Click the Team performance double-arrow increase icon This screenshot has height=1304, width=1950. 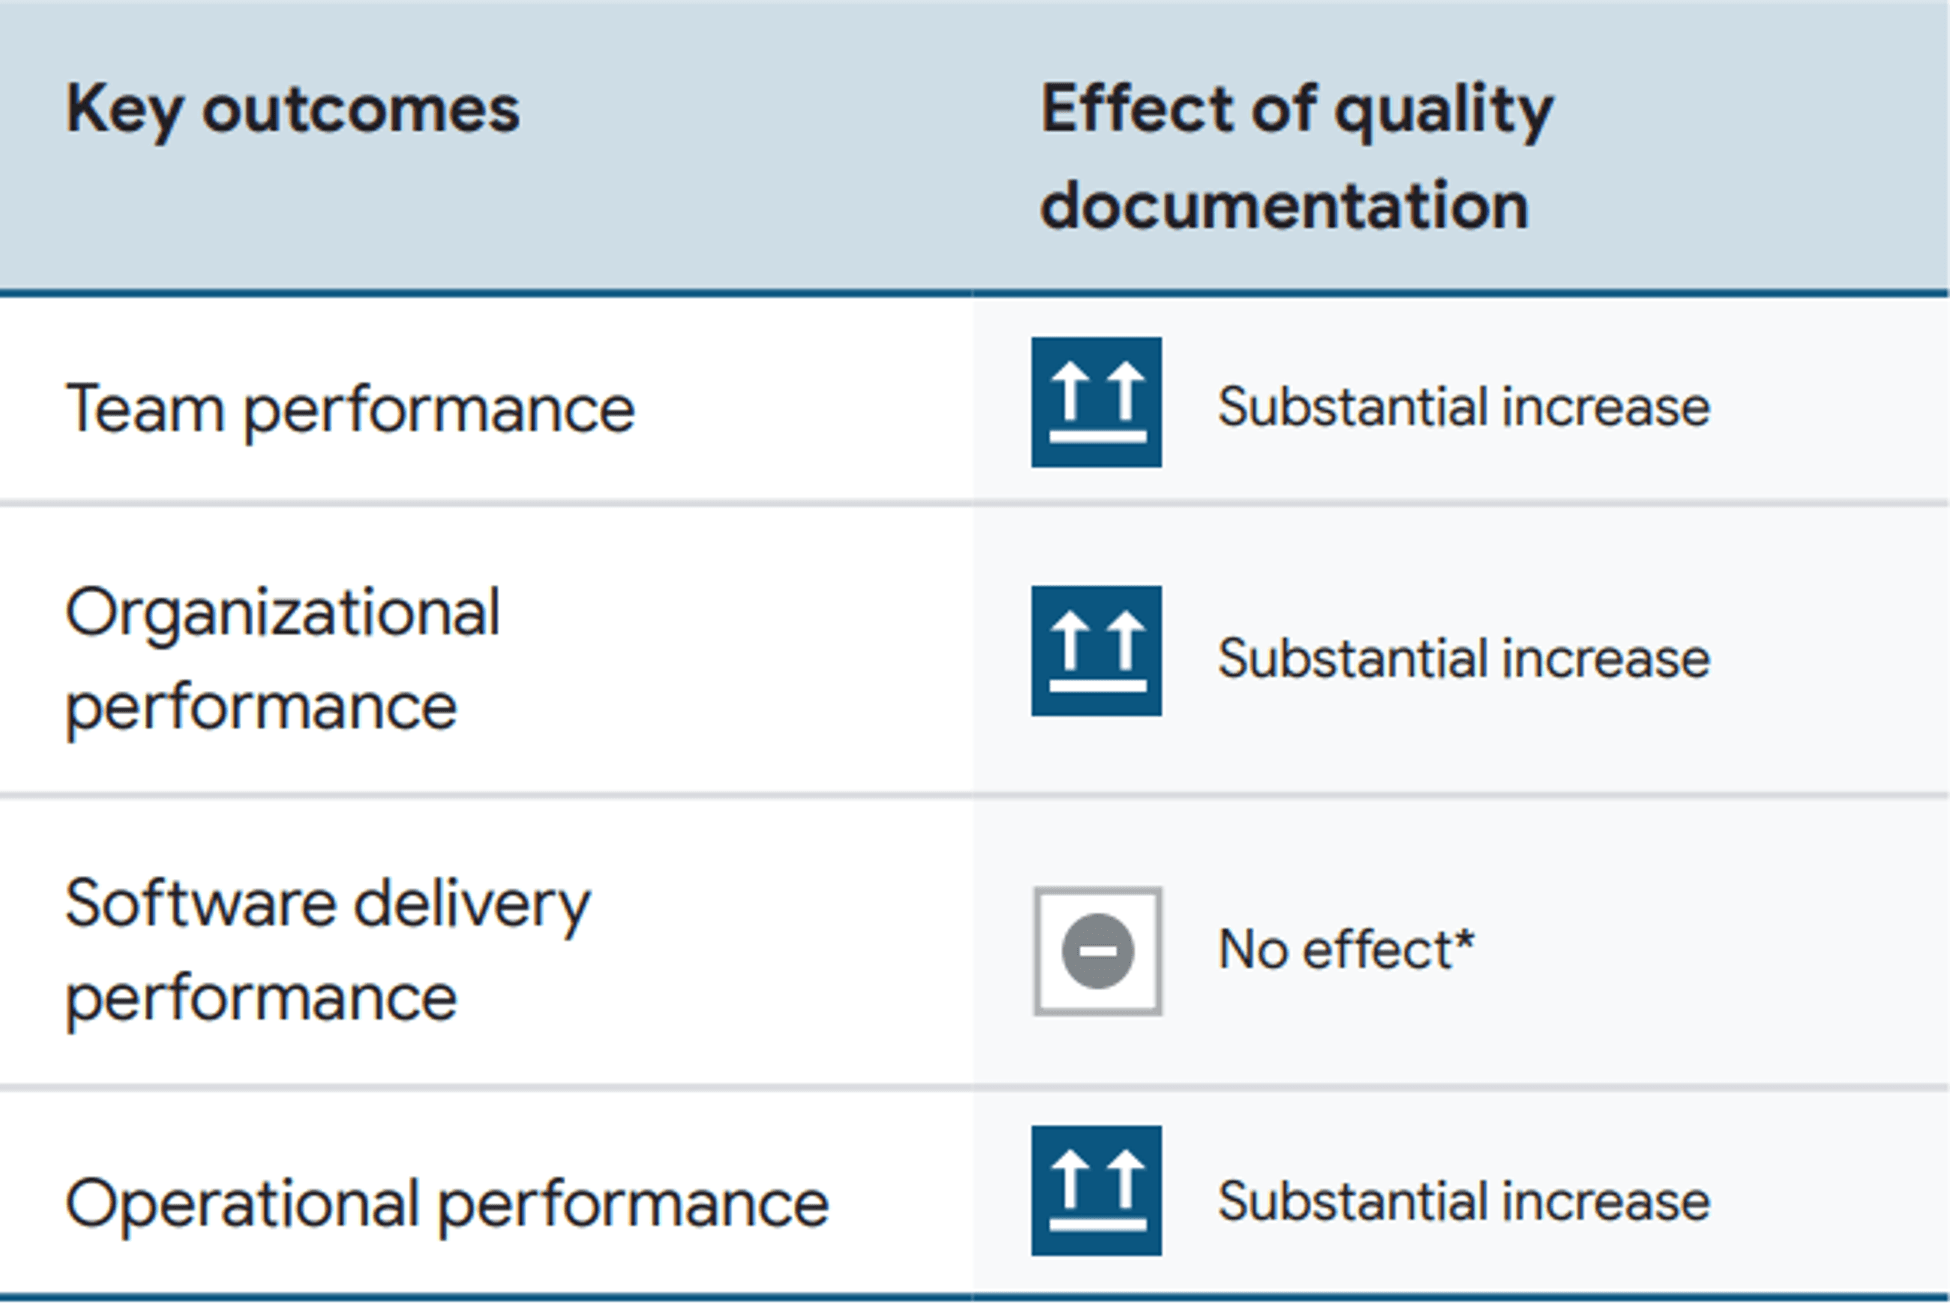[x=1096, y=402]
